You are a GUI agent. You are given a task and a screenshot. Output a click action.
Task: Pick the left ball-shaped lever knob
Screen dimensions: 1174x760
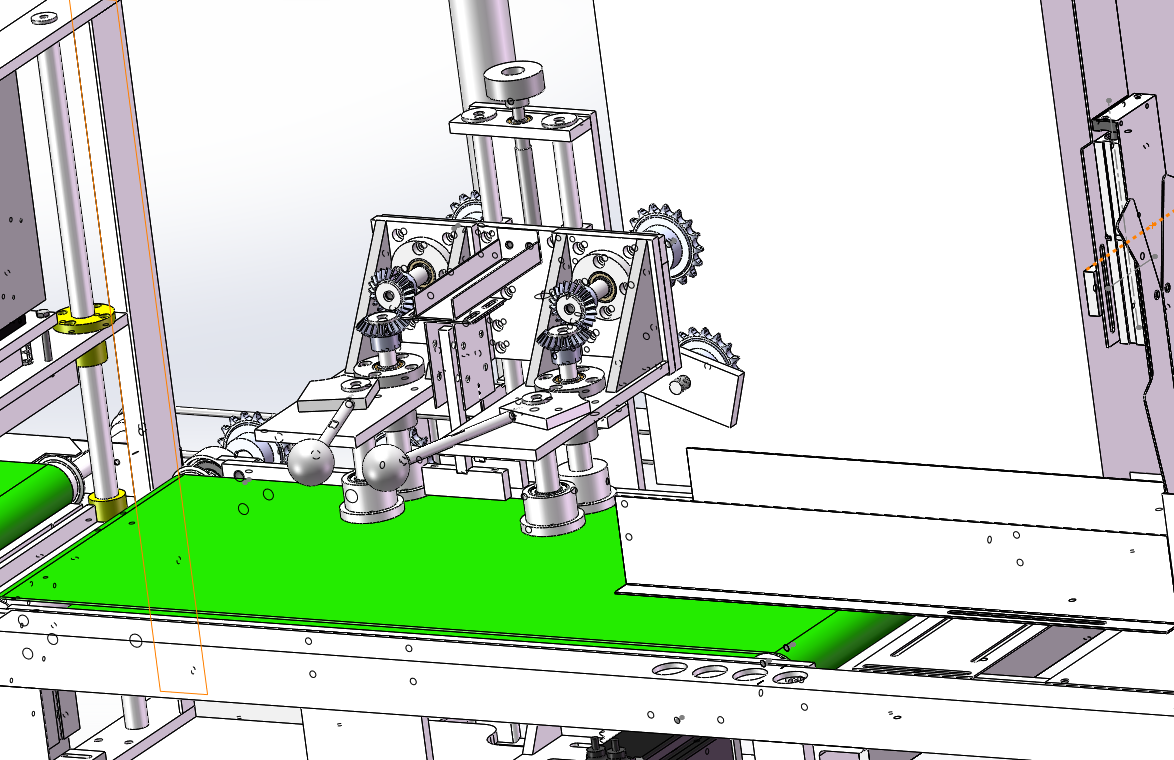click(x=311, y=461)
